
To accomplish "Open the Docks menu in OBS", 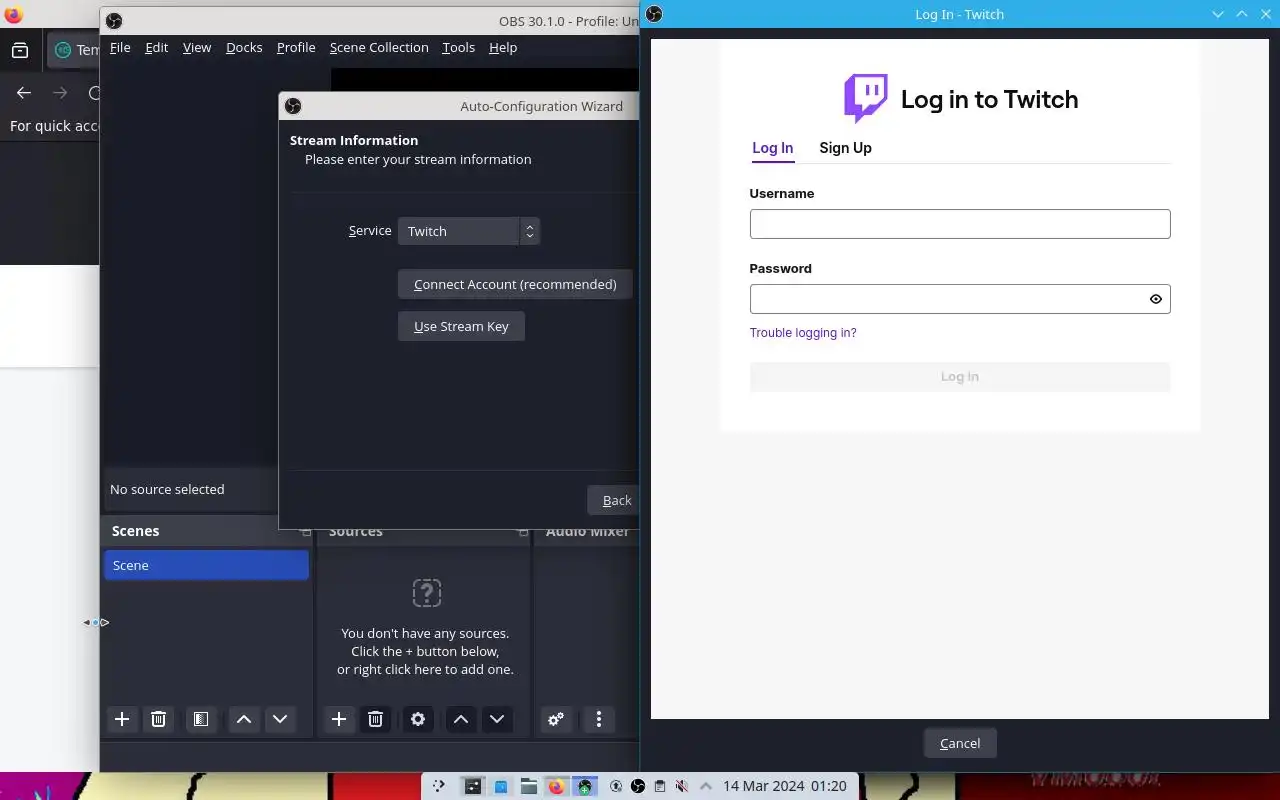I will (x=244, y=47).
